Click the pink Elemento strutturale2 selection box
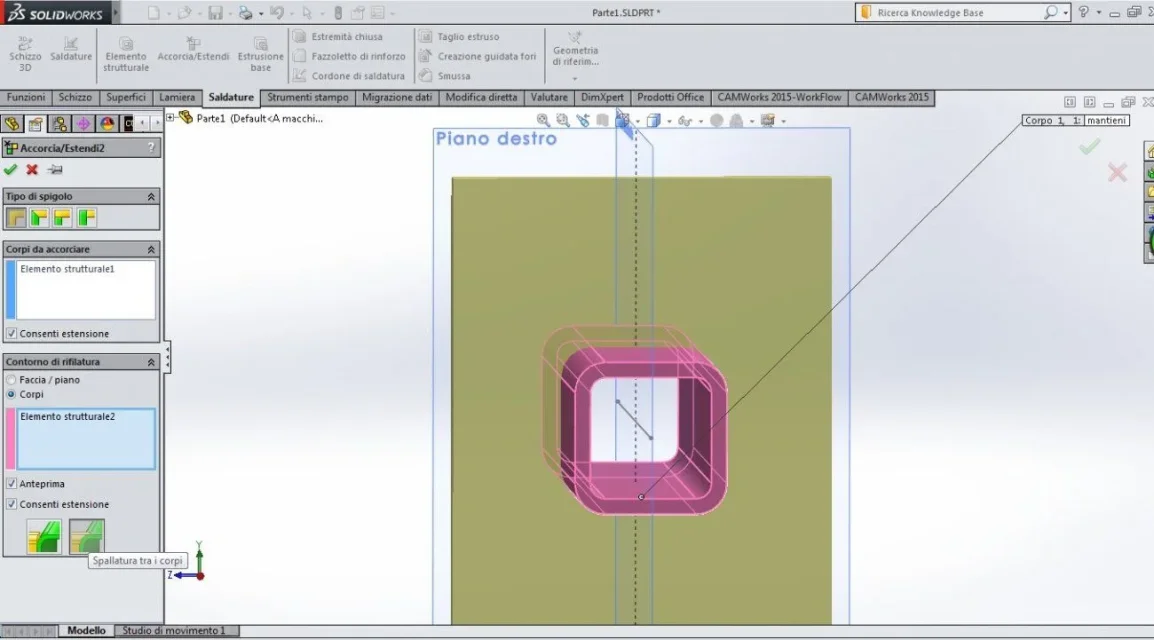The width and height of the screenshot is (1154, 640). (x=86, y=439)
